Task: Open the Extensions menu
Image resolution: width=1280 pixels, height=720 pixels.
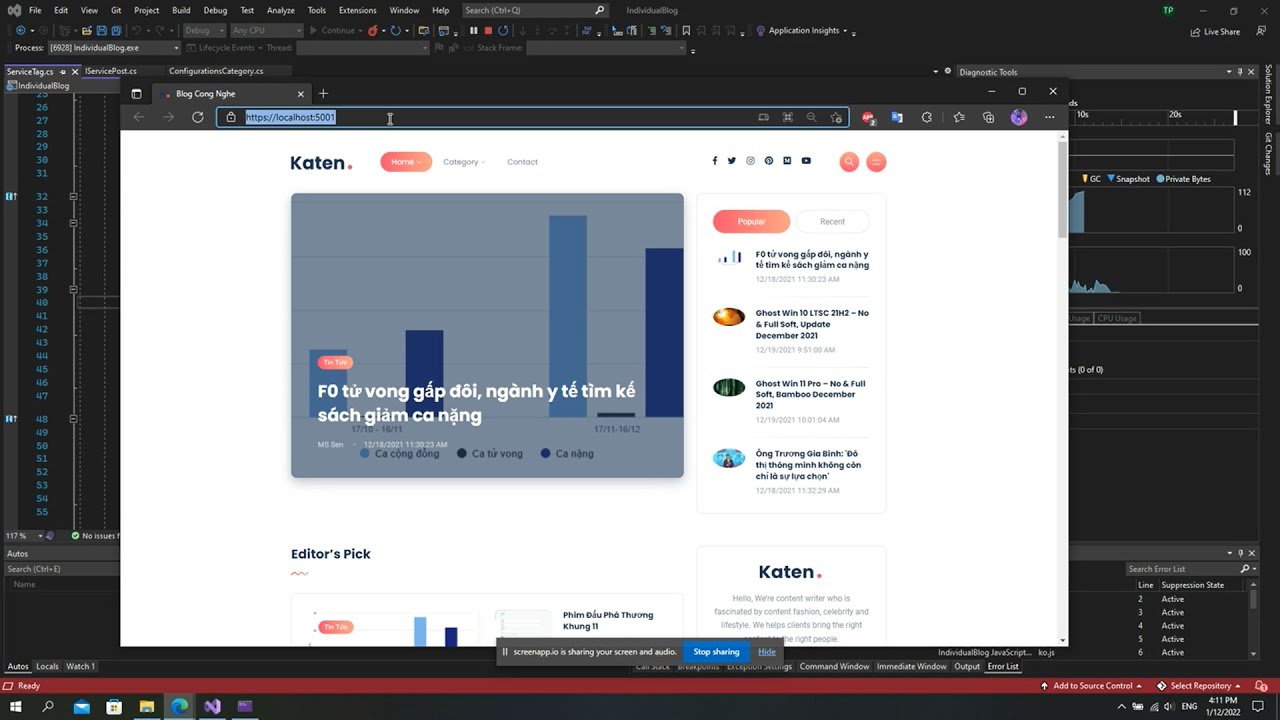Action: [x=358, y=10]
